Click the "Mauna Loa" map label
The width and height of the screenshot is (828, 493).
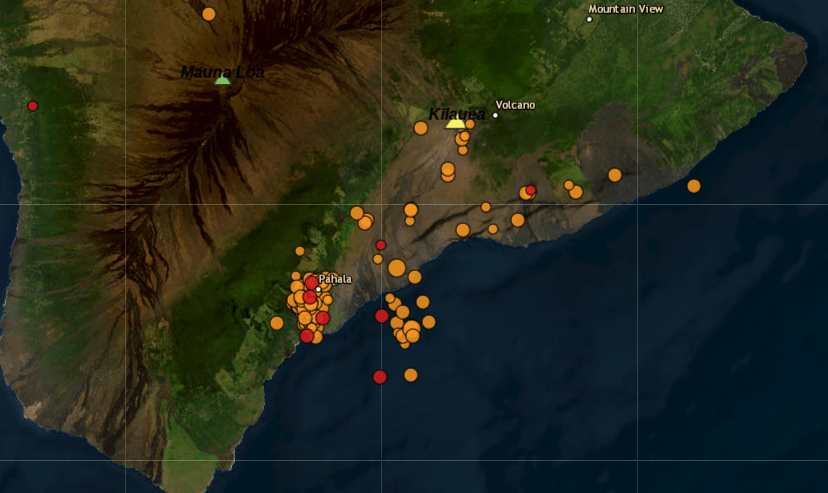[222, 72]
